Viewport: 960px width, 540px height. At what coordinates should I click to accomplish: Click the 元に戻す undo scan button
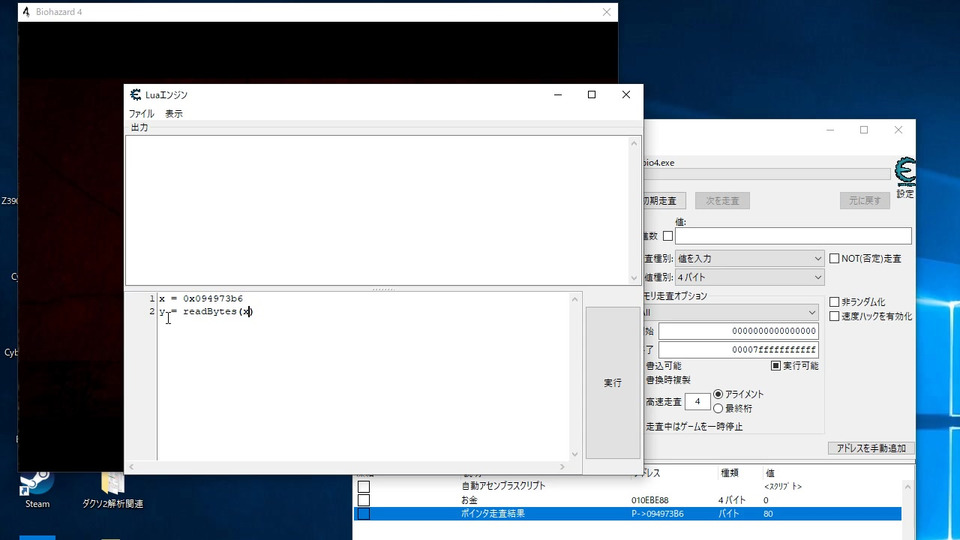click(864, 200)
